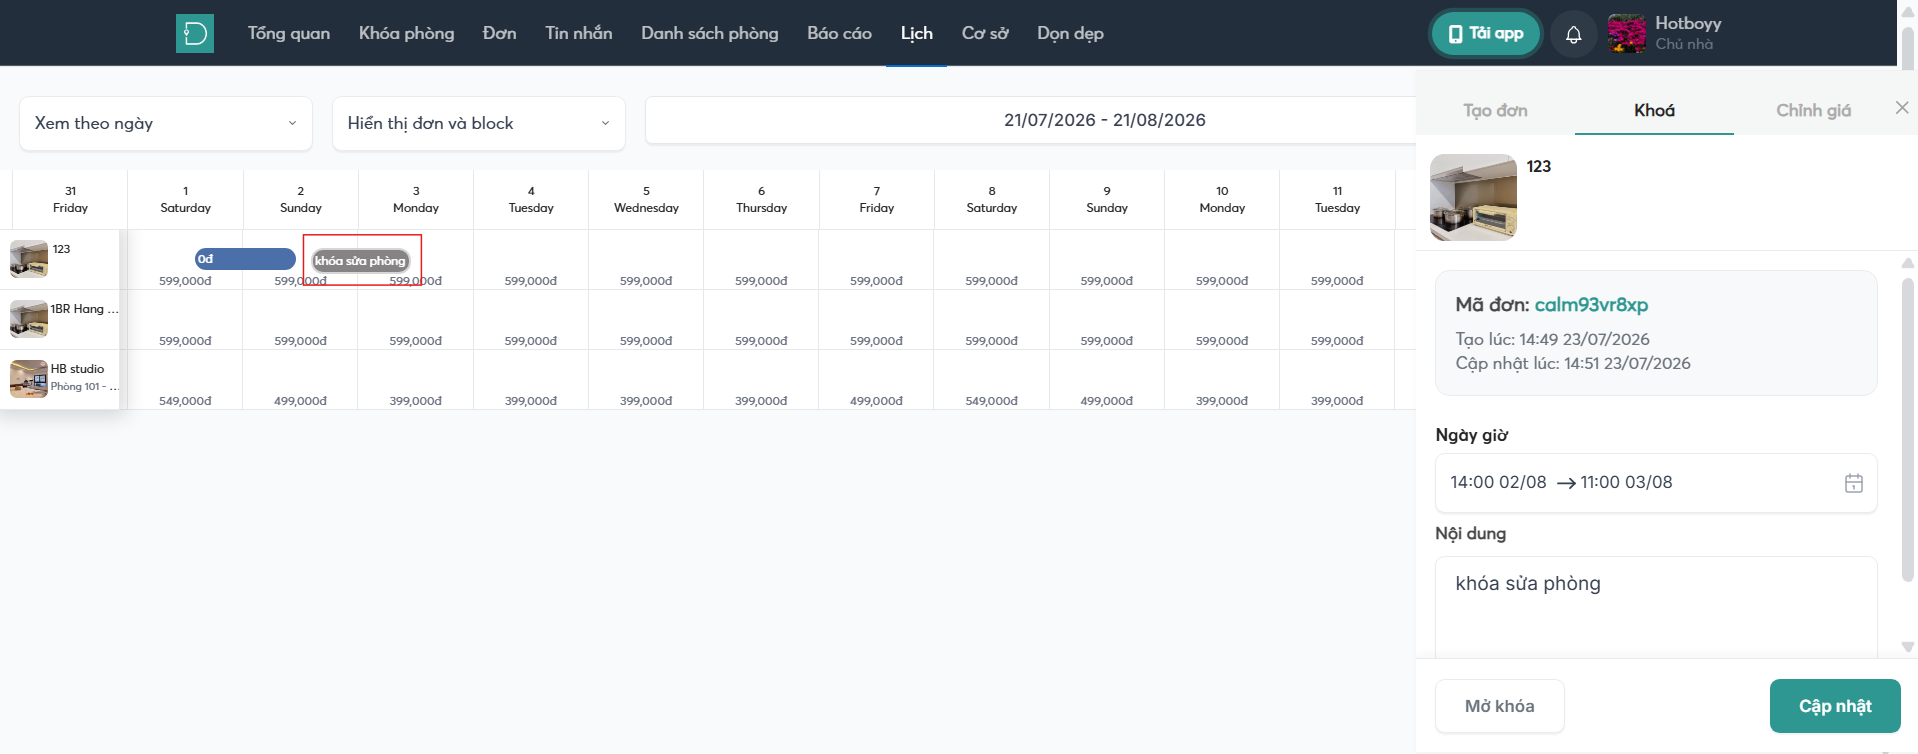Click the HB studio room name
The image size is (1918, 754).
[77, 369]
